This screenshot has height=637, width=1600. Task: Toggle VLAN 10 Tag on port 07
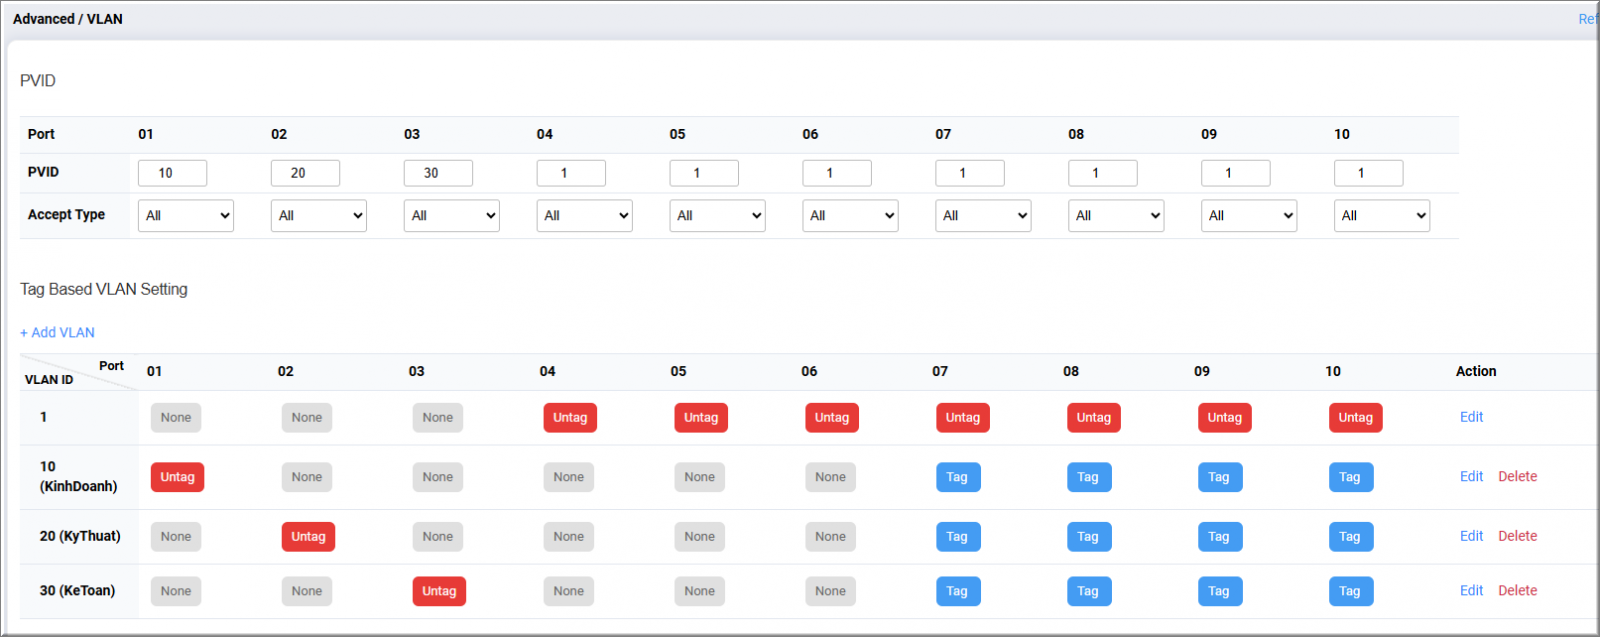pos(957,477)
